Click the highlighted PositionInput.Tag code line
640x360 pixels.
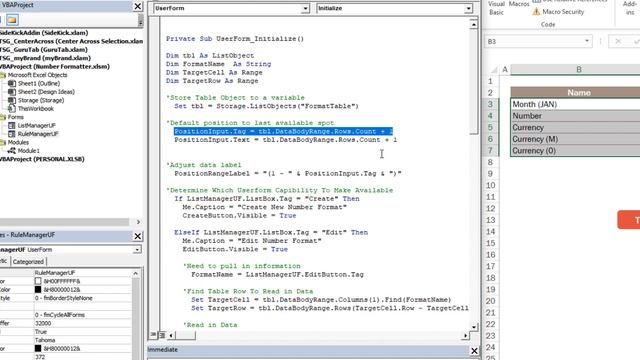coord(283,131)
